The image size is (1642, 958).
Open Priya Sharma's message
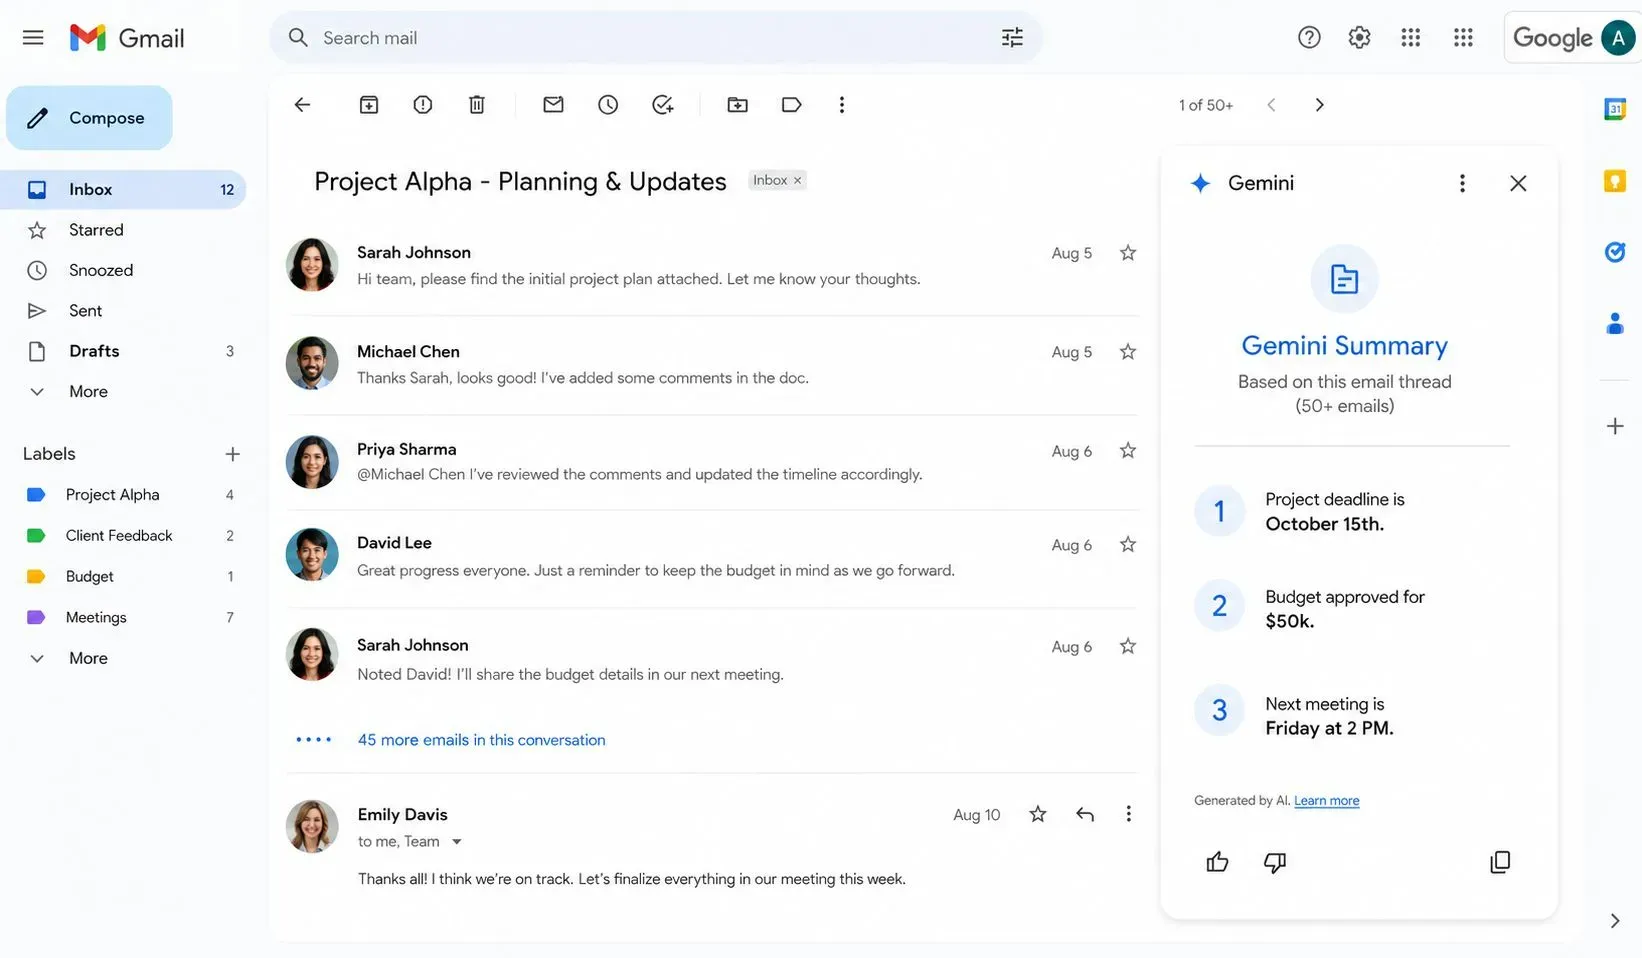click(712, 462)
